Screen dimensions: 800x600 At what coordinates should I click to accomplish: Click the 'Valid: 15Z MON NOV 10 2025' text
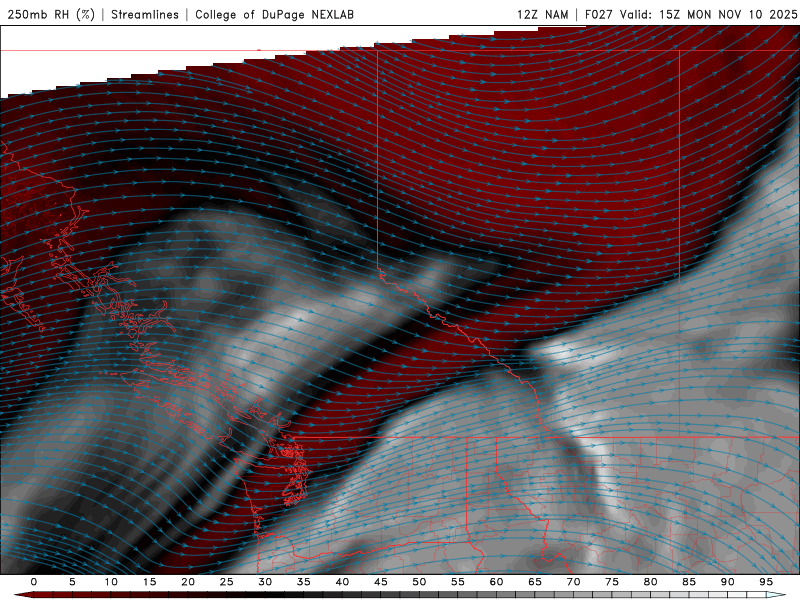tap(708, 14)
